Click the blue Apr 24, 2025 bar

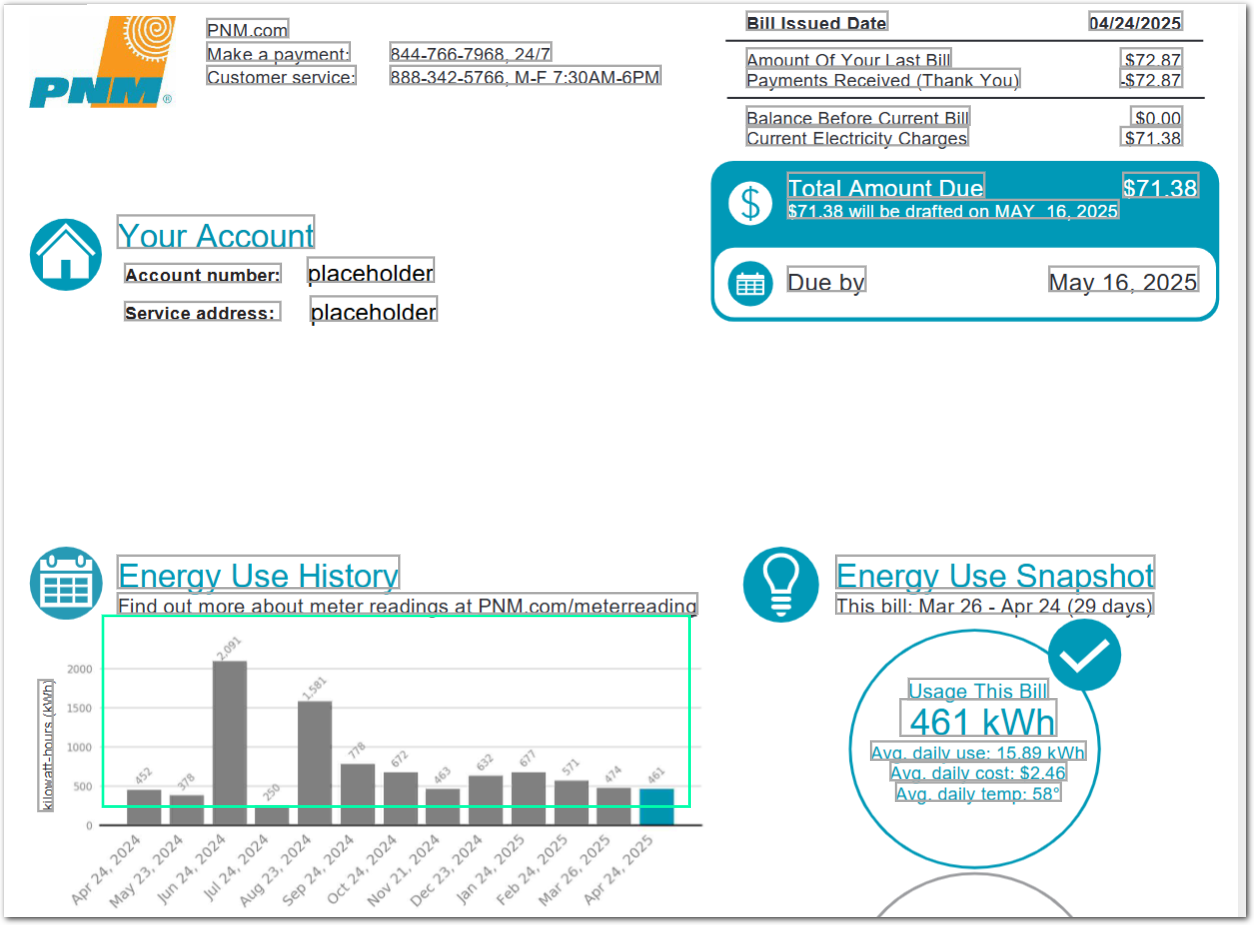click(x=657, y=807)
